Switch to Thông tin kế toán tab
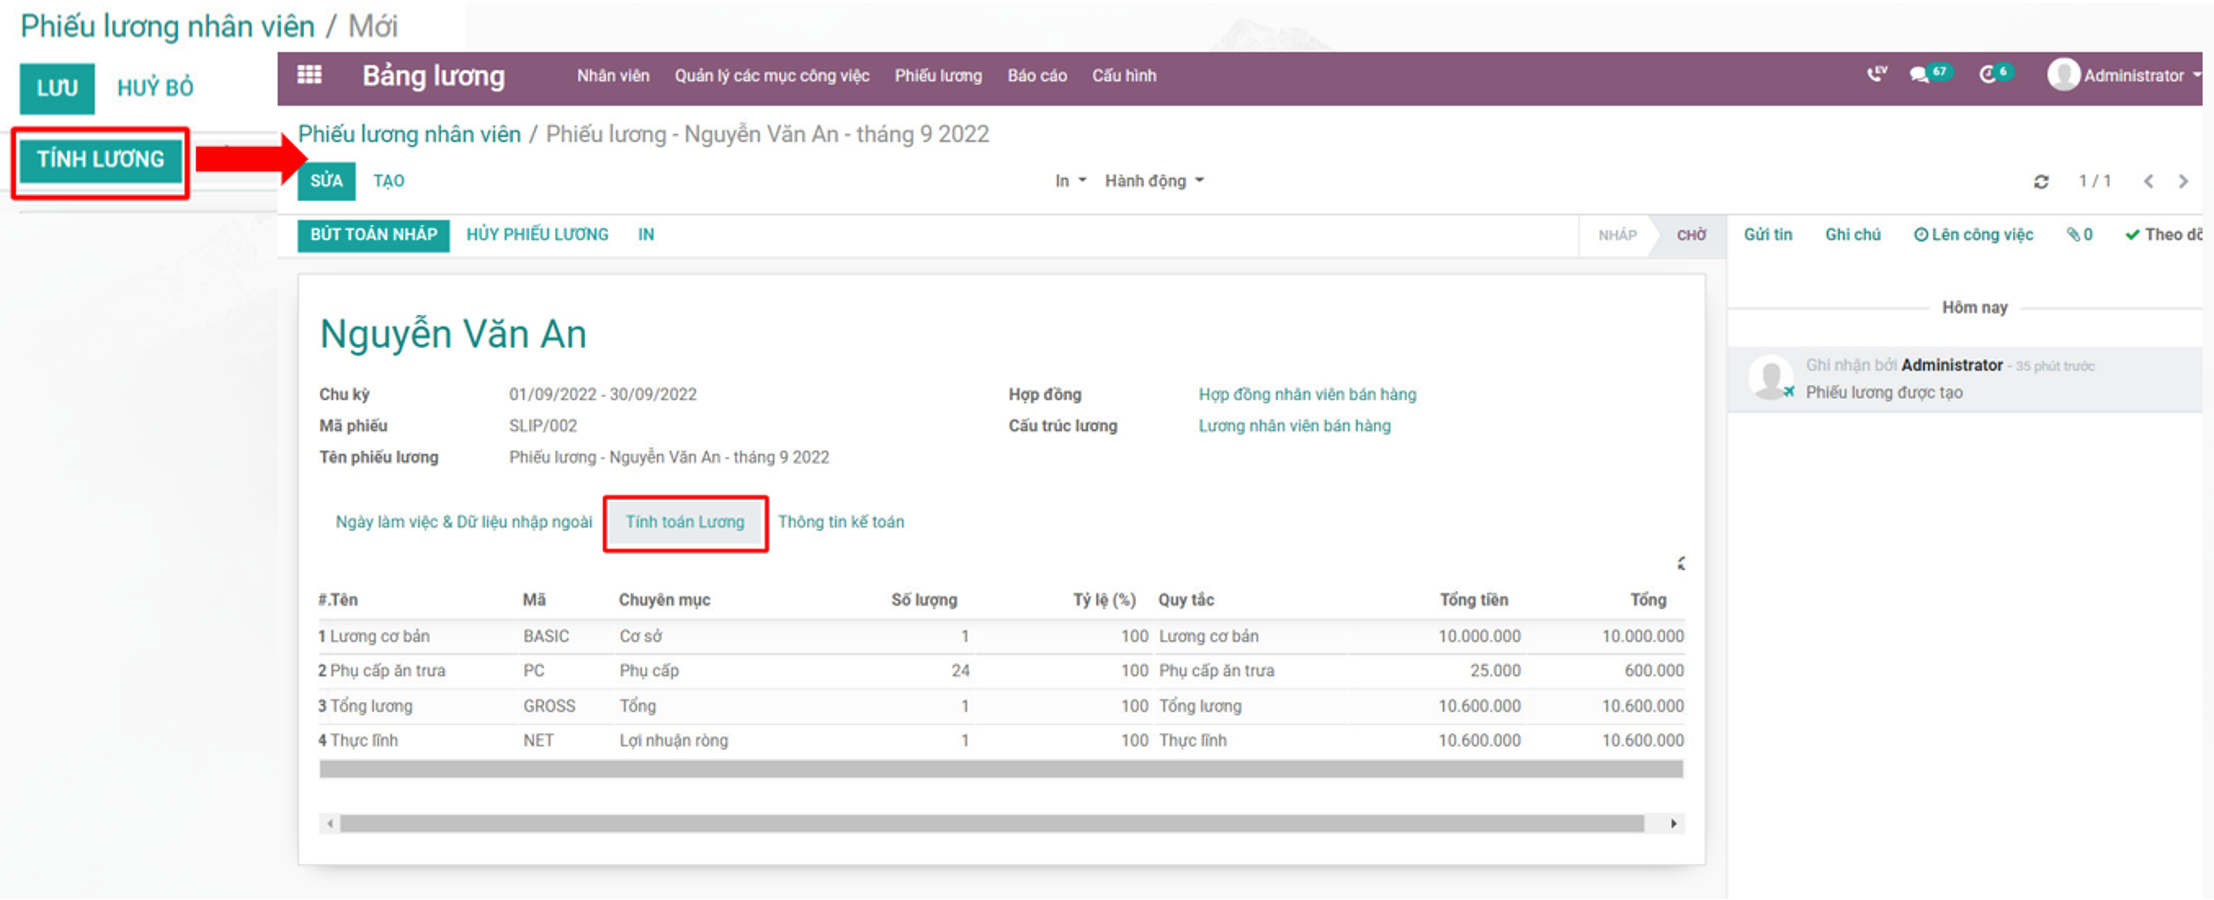 [x=841, y=522]
